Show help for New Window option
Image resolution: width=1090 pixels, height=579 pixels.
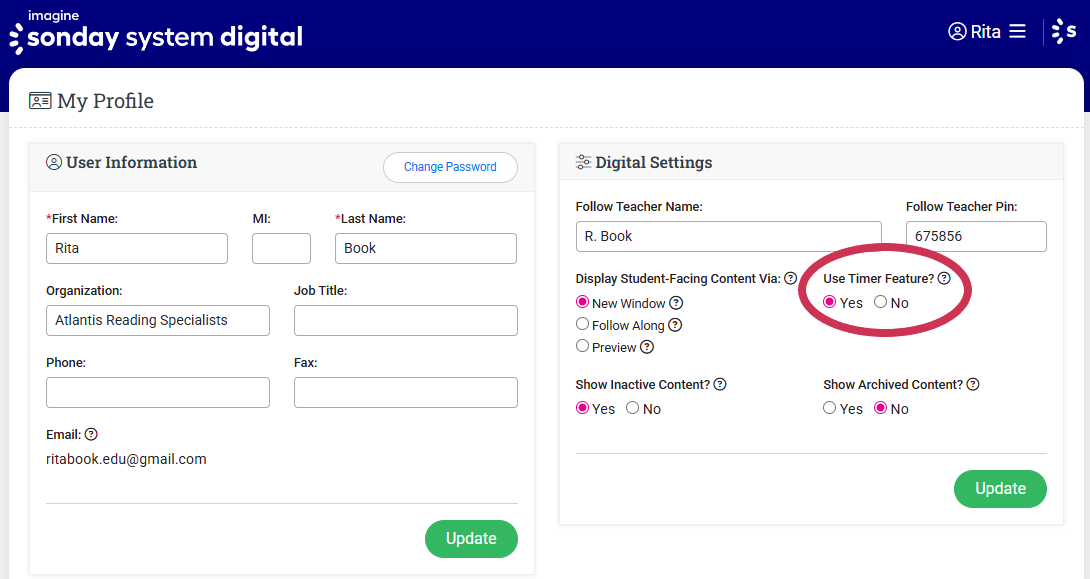676,303
